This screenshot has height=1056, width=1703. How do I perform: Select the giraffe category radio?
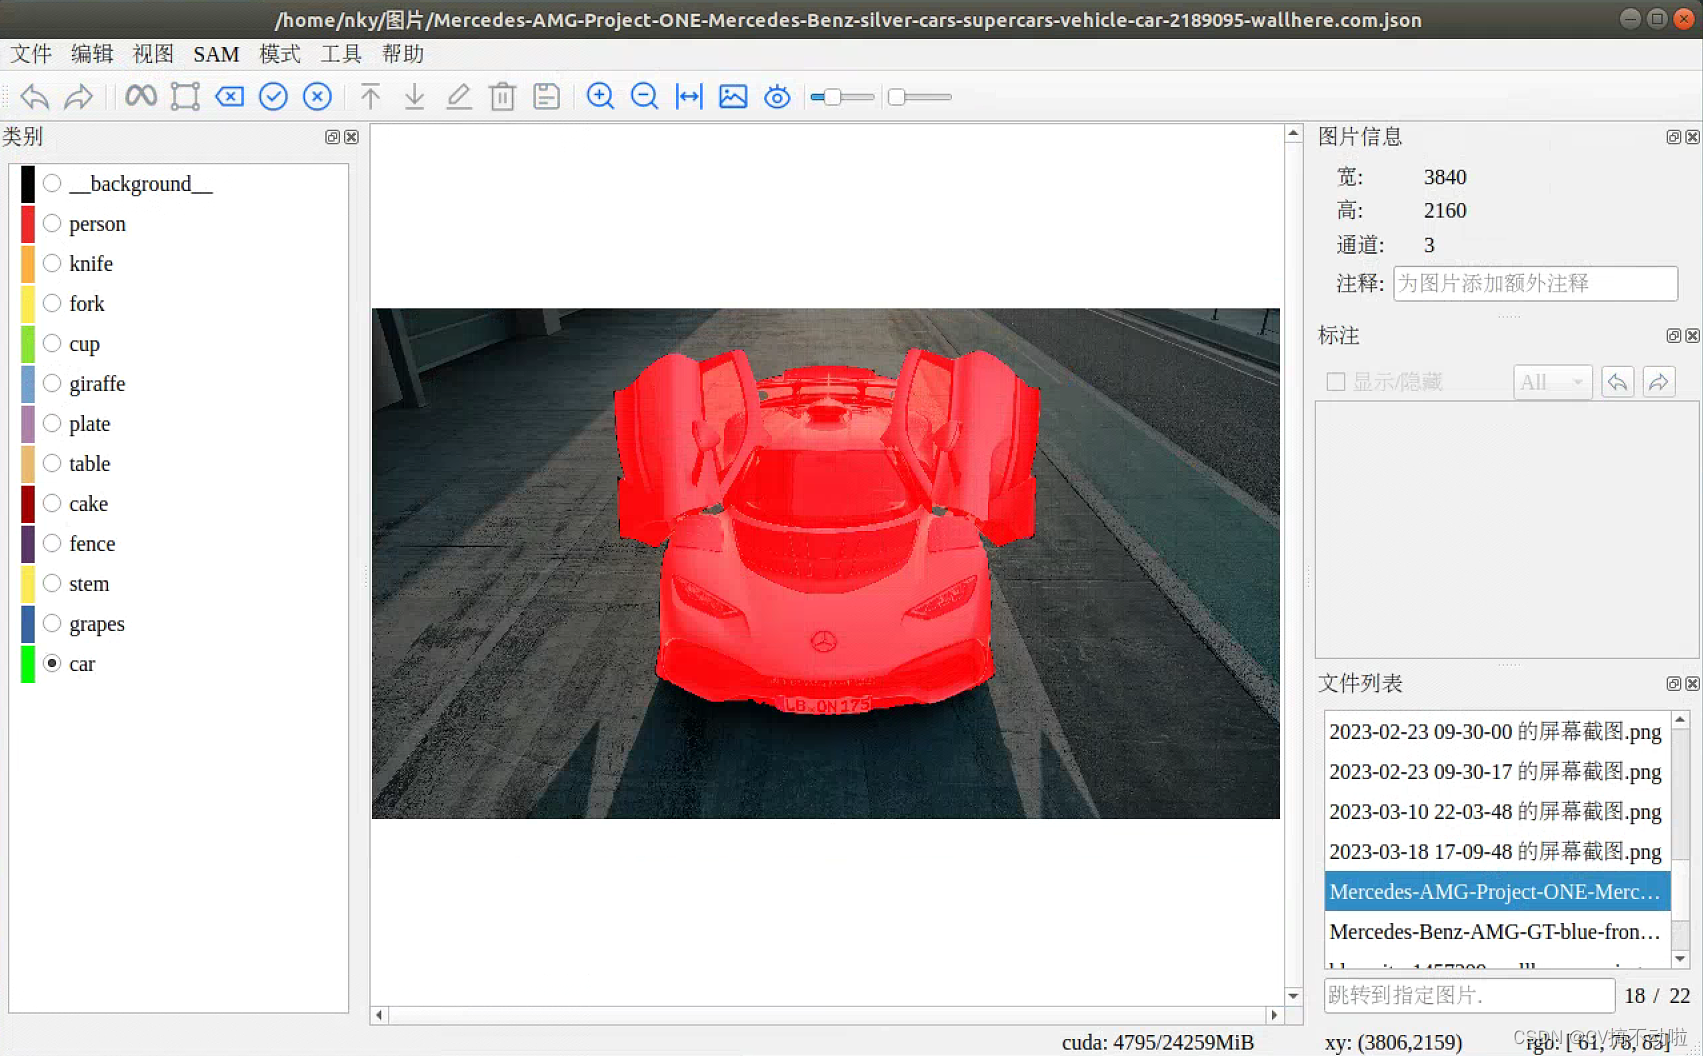[x=52, y=383]
